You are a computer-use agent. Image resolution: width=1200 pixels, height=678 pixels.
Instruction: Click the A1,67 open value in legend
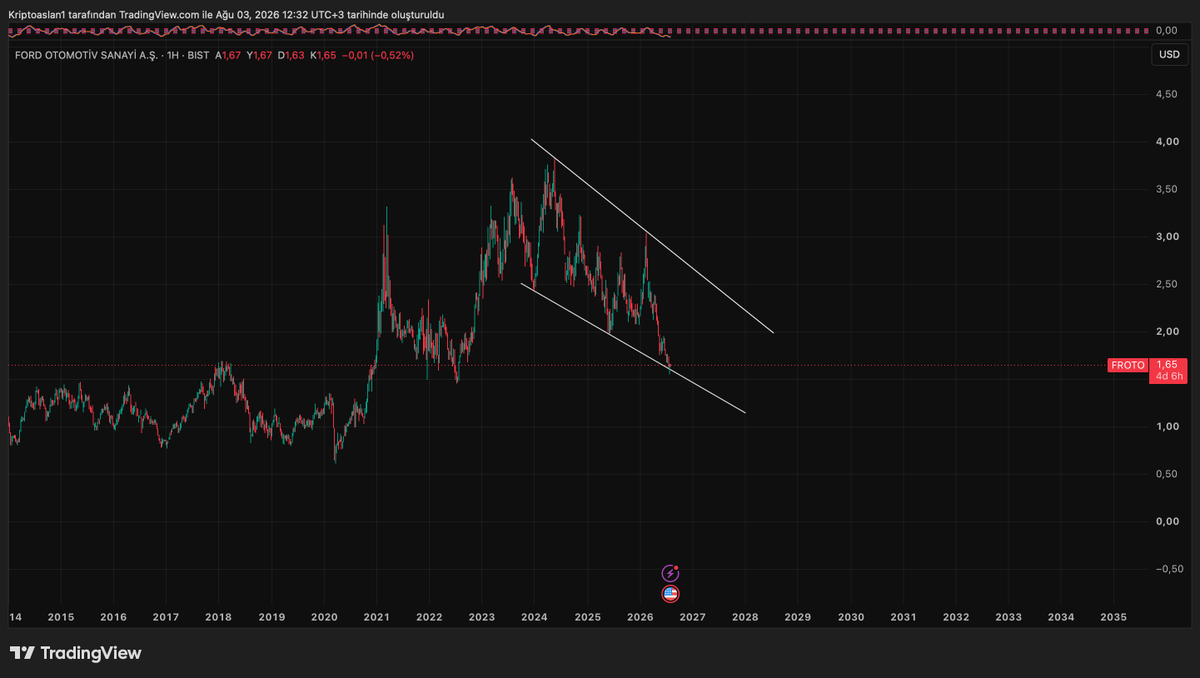228,55
